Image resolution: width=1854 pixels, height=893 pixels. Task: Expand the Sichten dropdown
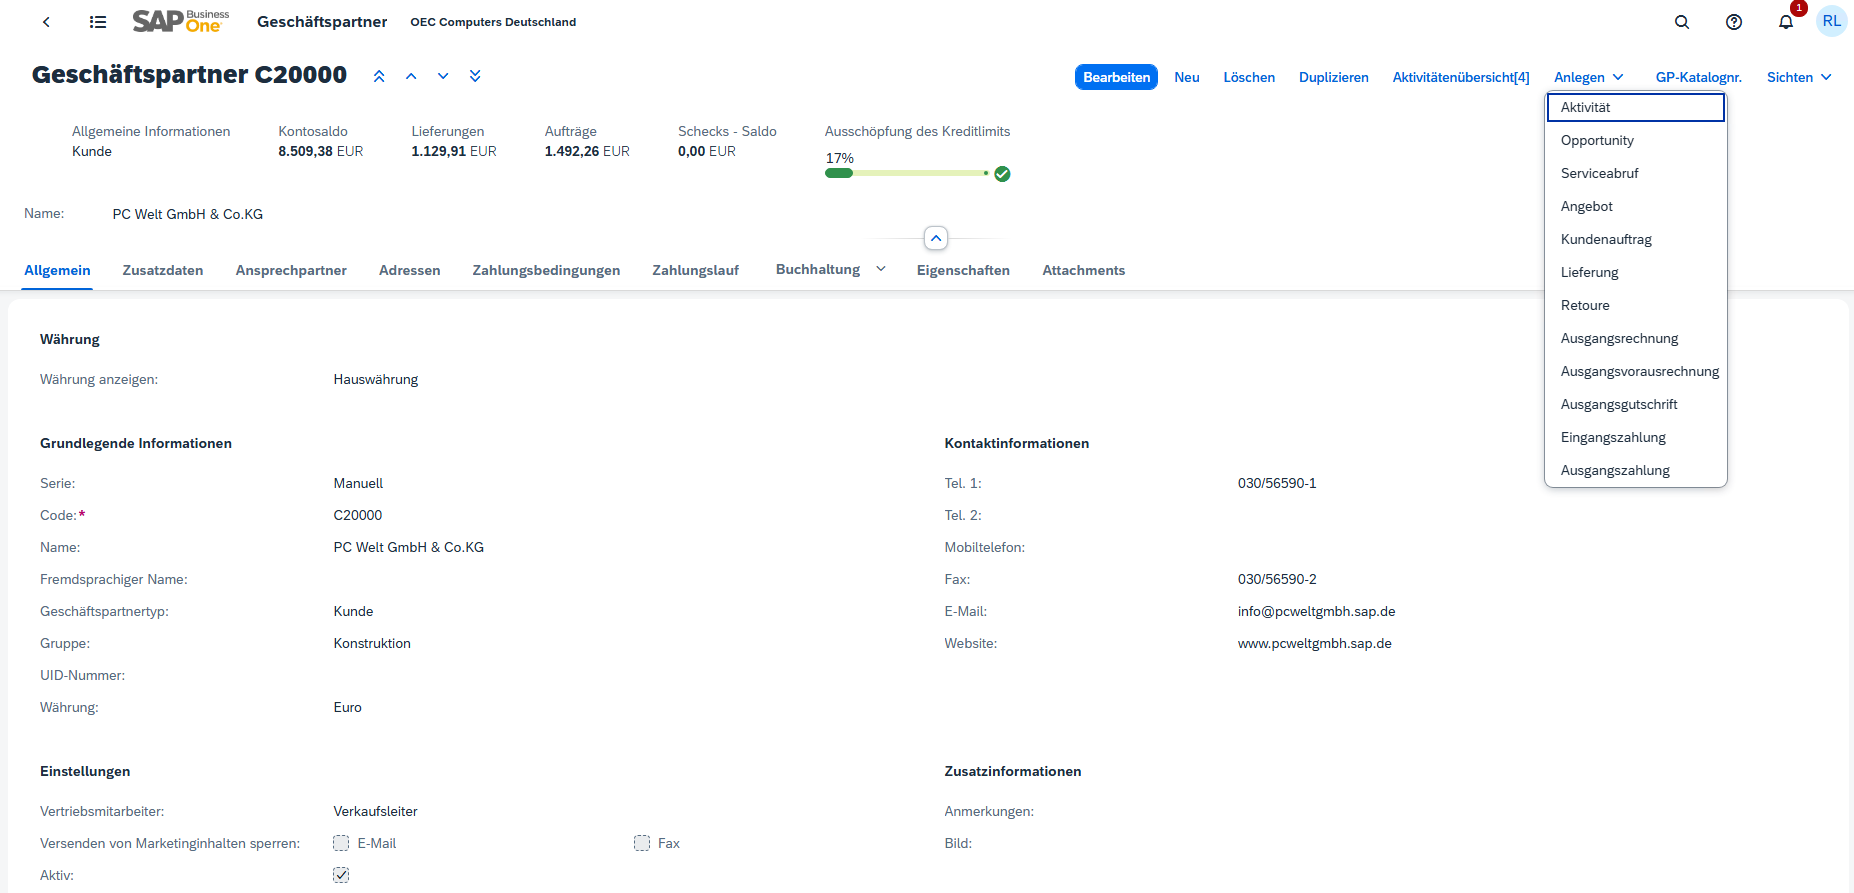pos(1798,77)
